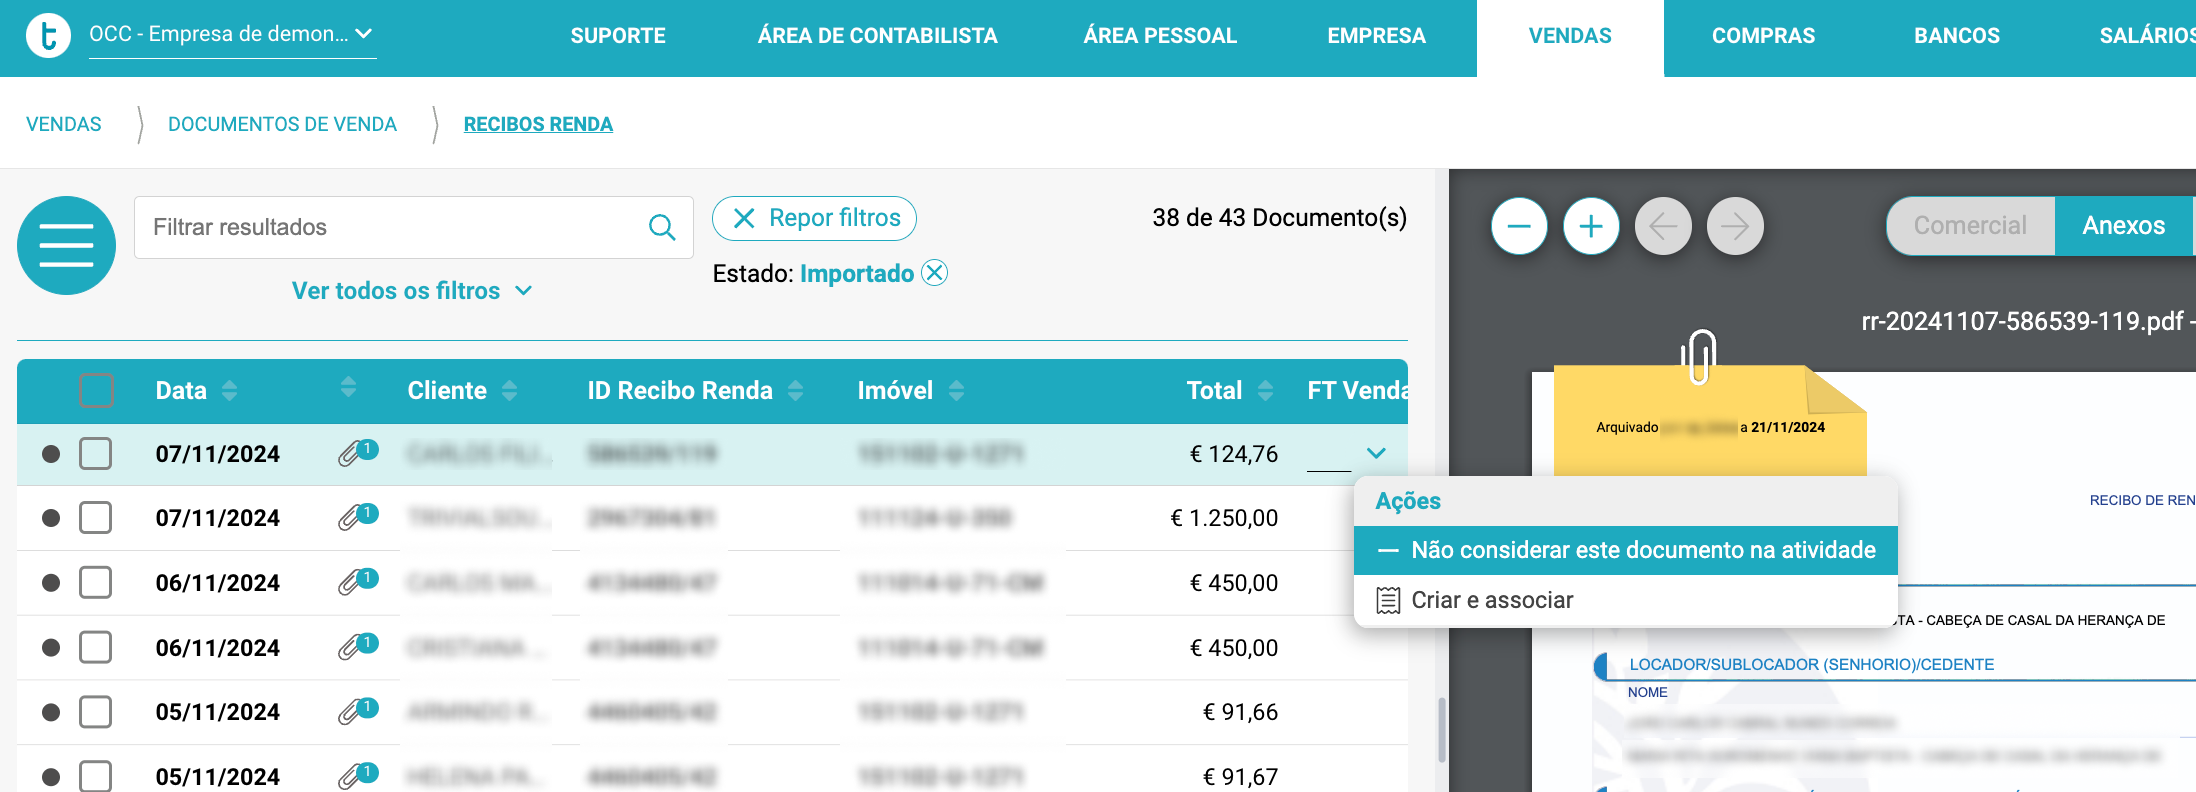This screenshot has height=792, width=2196.
Task: Click the FT Venda column header
Action: tap(1357, 390)
